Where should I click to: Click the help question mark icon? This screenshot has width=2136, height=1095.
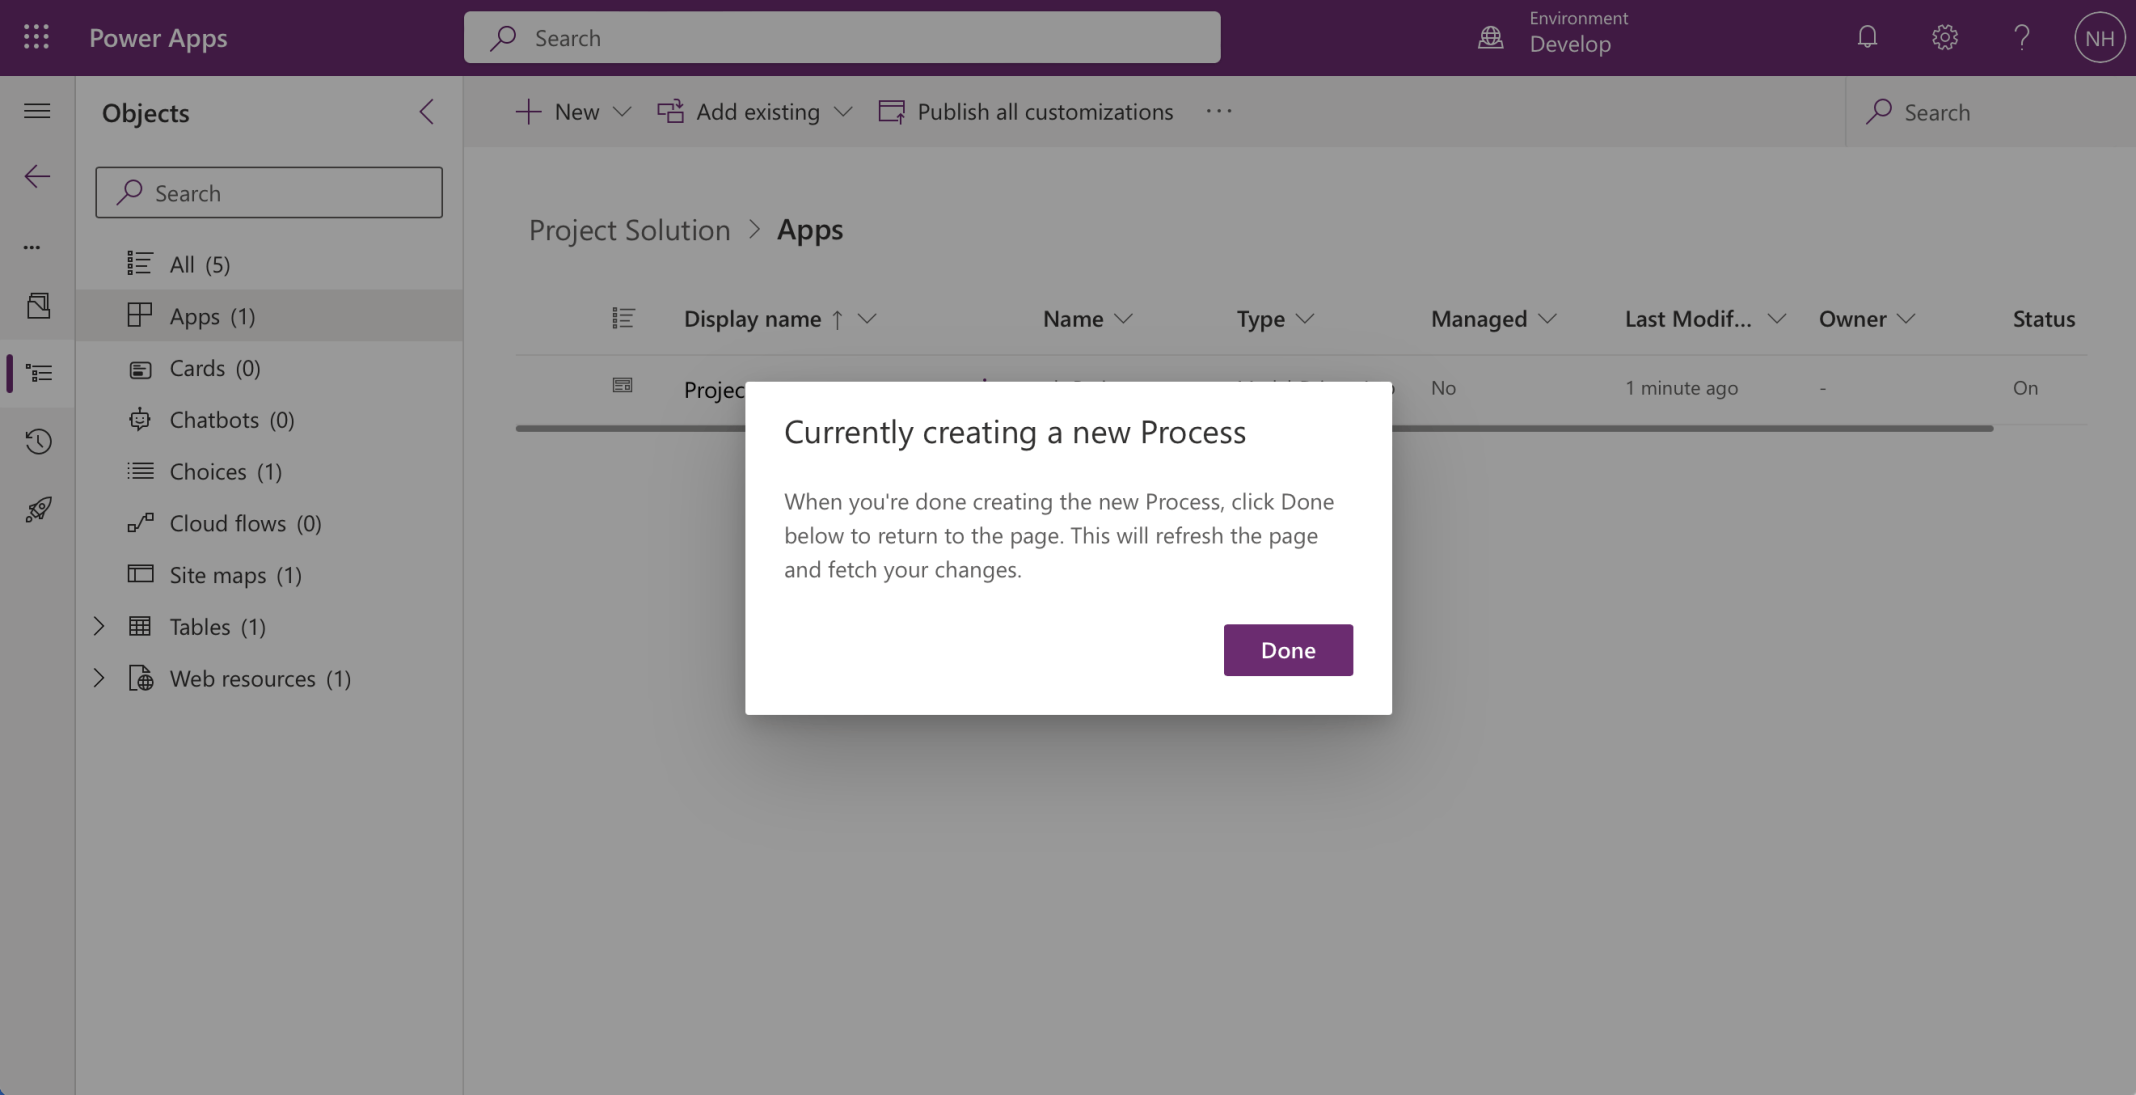tap(2022, 38)
